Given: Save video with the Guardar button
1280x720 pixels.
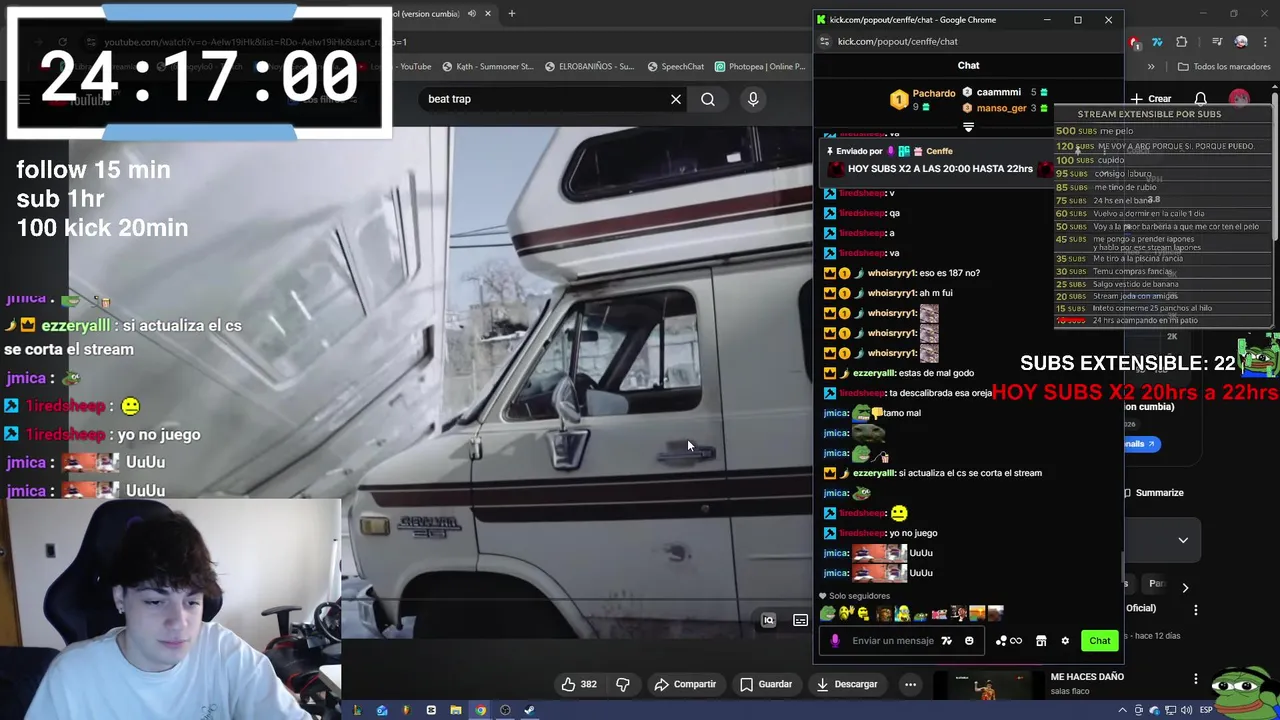Looking at the screenshot, I should (x=766, y=684).
